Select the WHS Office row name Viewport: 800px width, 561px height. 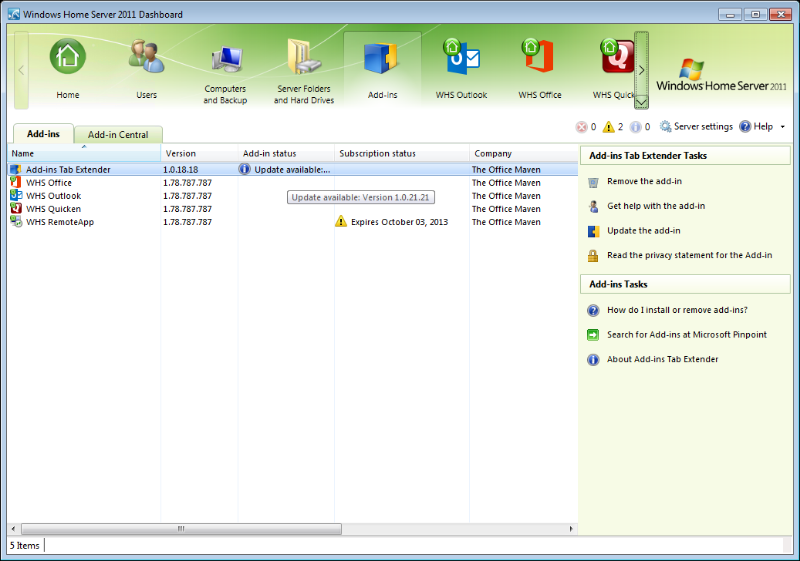(49, 183)
